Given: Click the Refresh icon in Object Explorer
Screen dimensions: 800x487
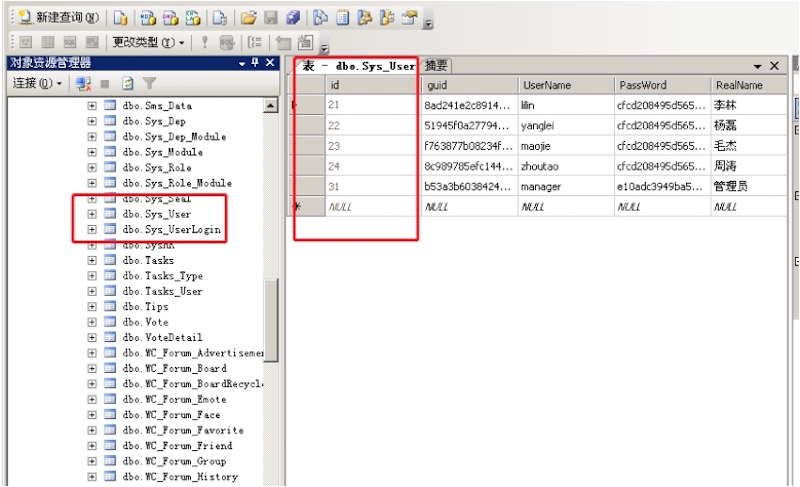Looking at the screenshot, I should coord(128,84).
